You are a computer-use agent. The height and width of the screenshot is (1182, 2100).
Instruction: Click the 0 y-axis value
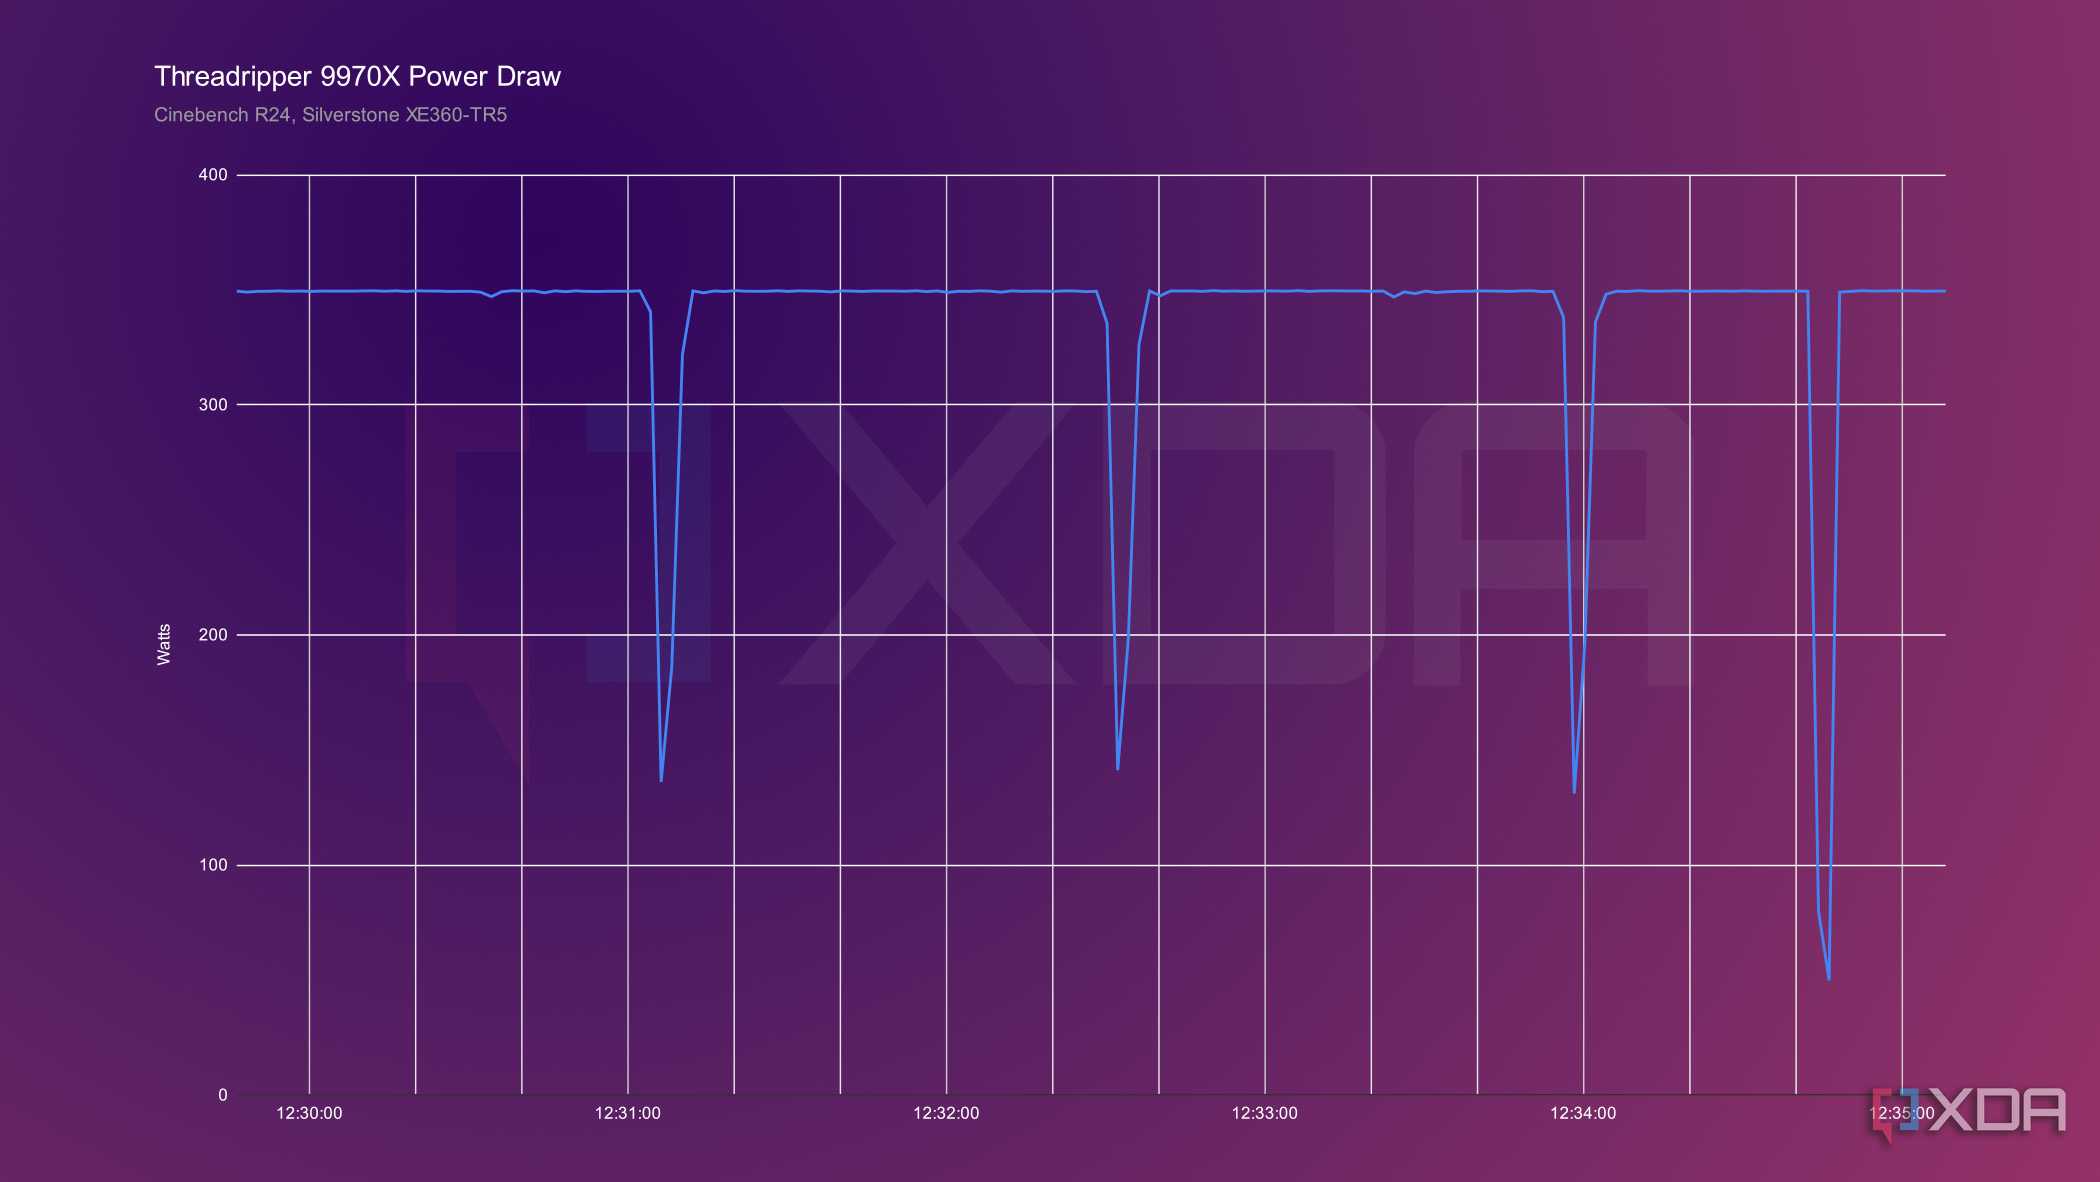click(223, 1095)
